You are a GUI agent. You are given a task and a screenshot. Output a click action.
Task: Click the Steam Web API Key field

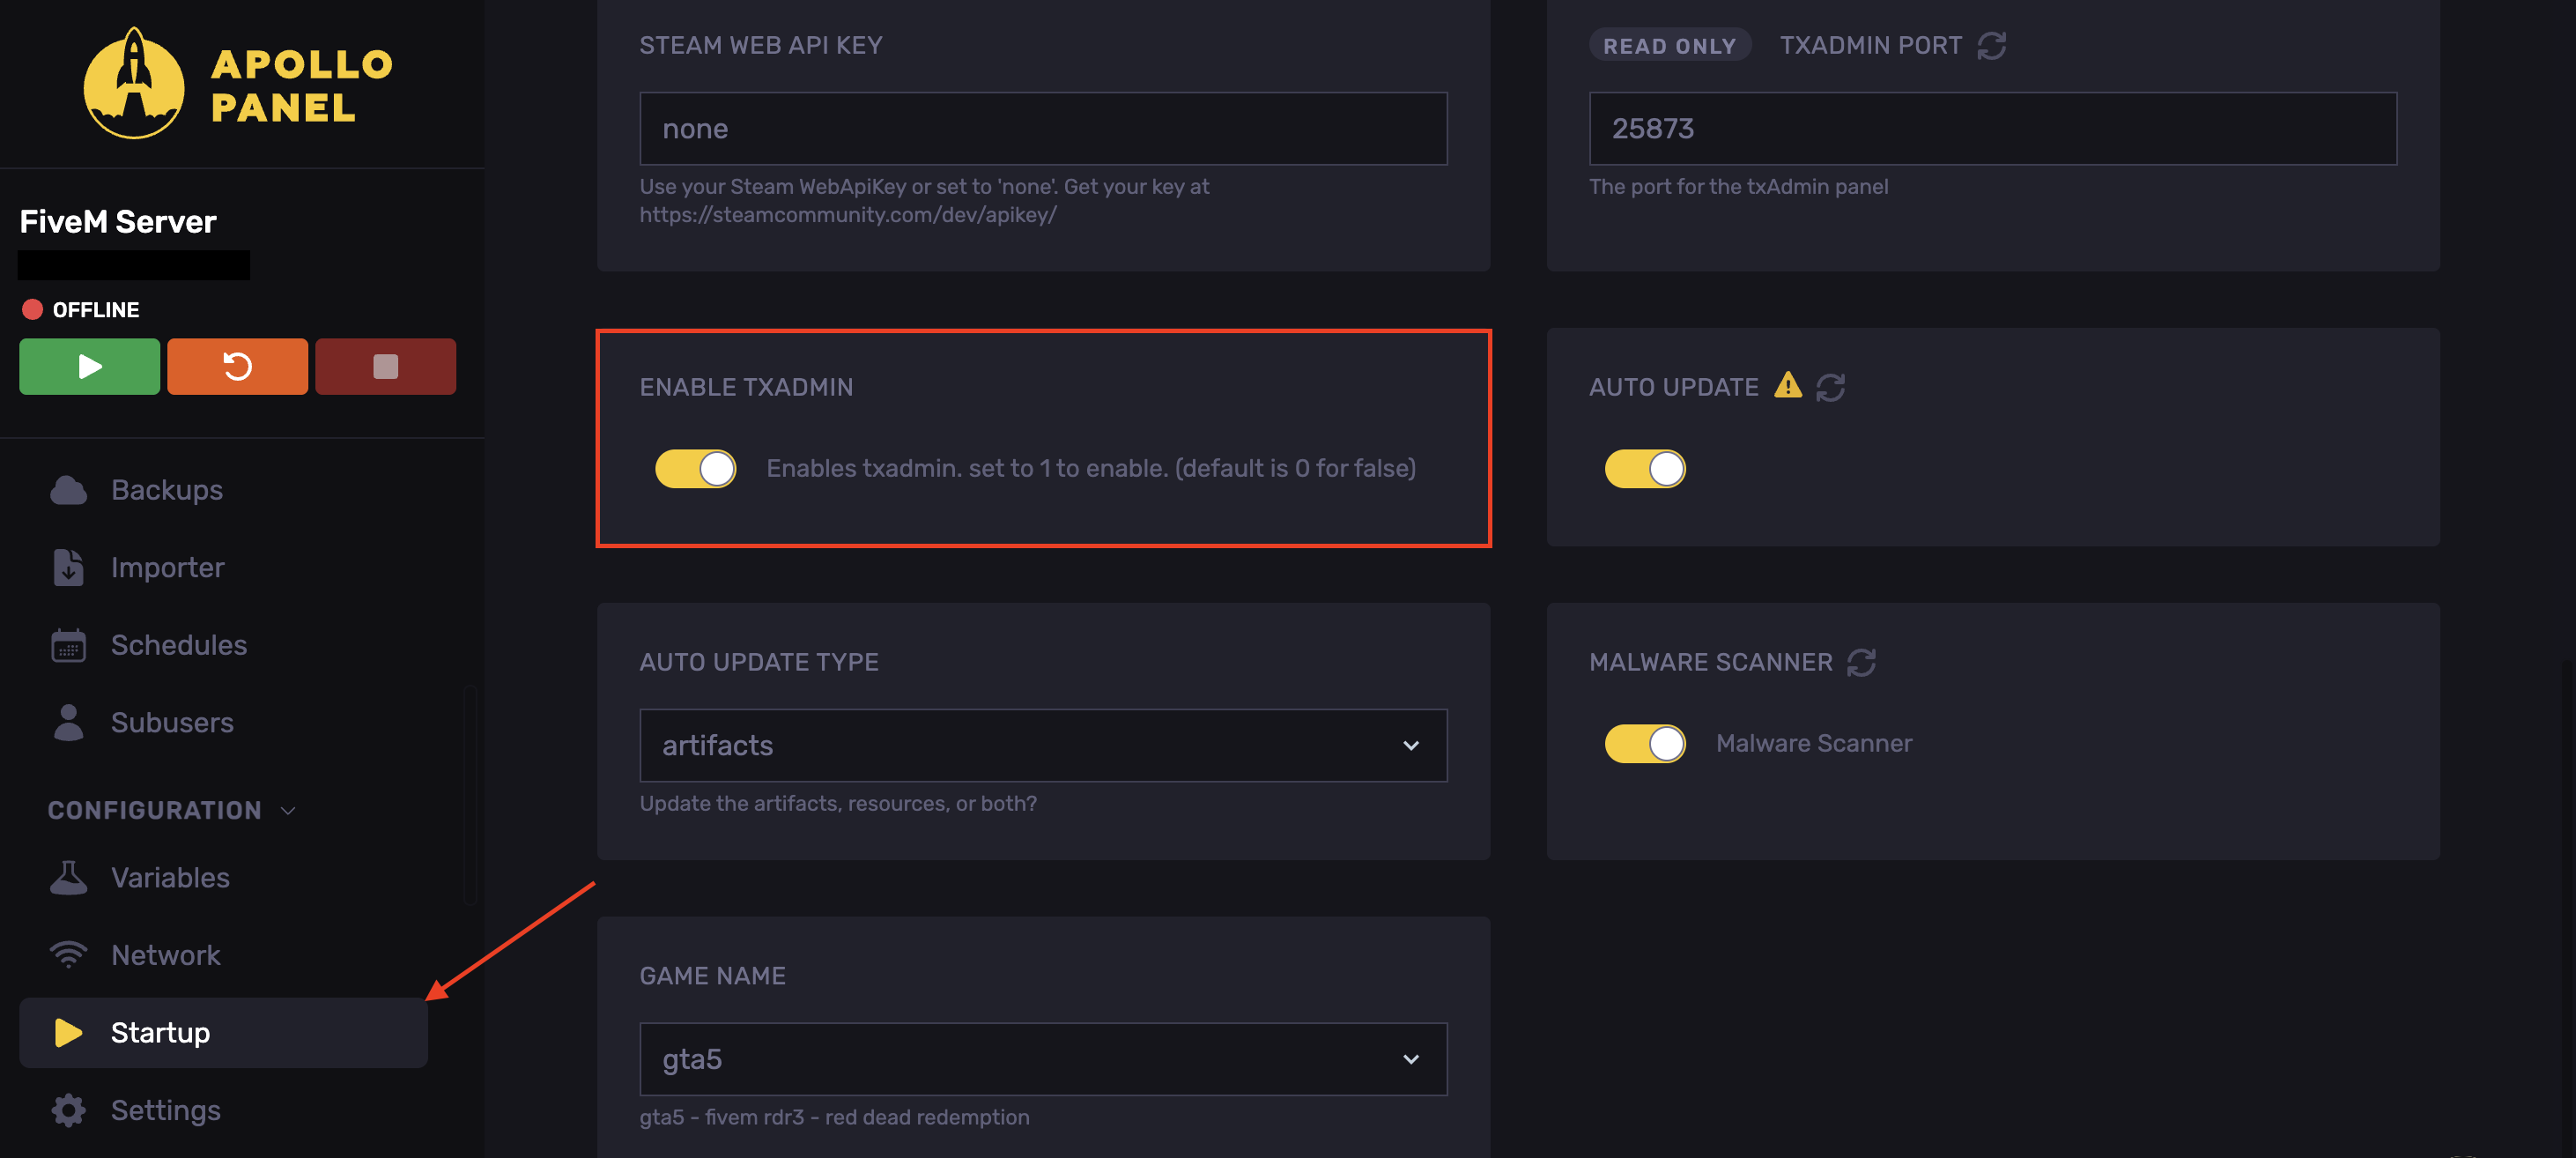1043,128
